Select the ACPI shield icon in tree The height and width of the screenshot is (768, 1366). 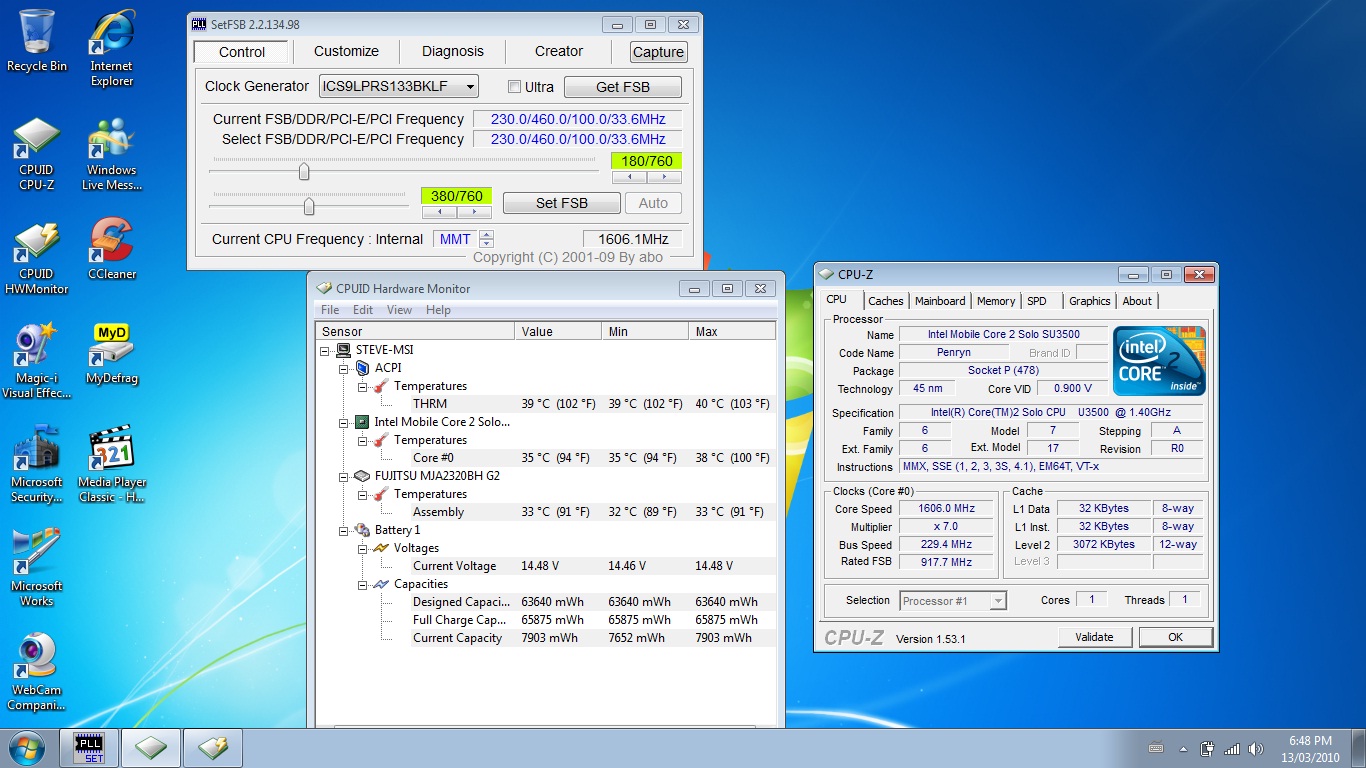[x=362, y=368]
